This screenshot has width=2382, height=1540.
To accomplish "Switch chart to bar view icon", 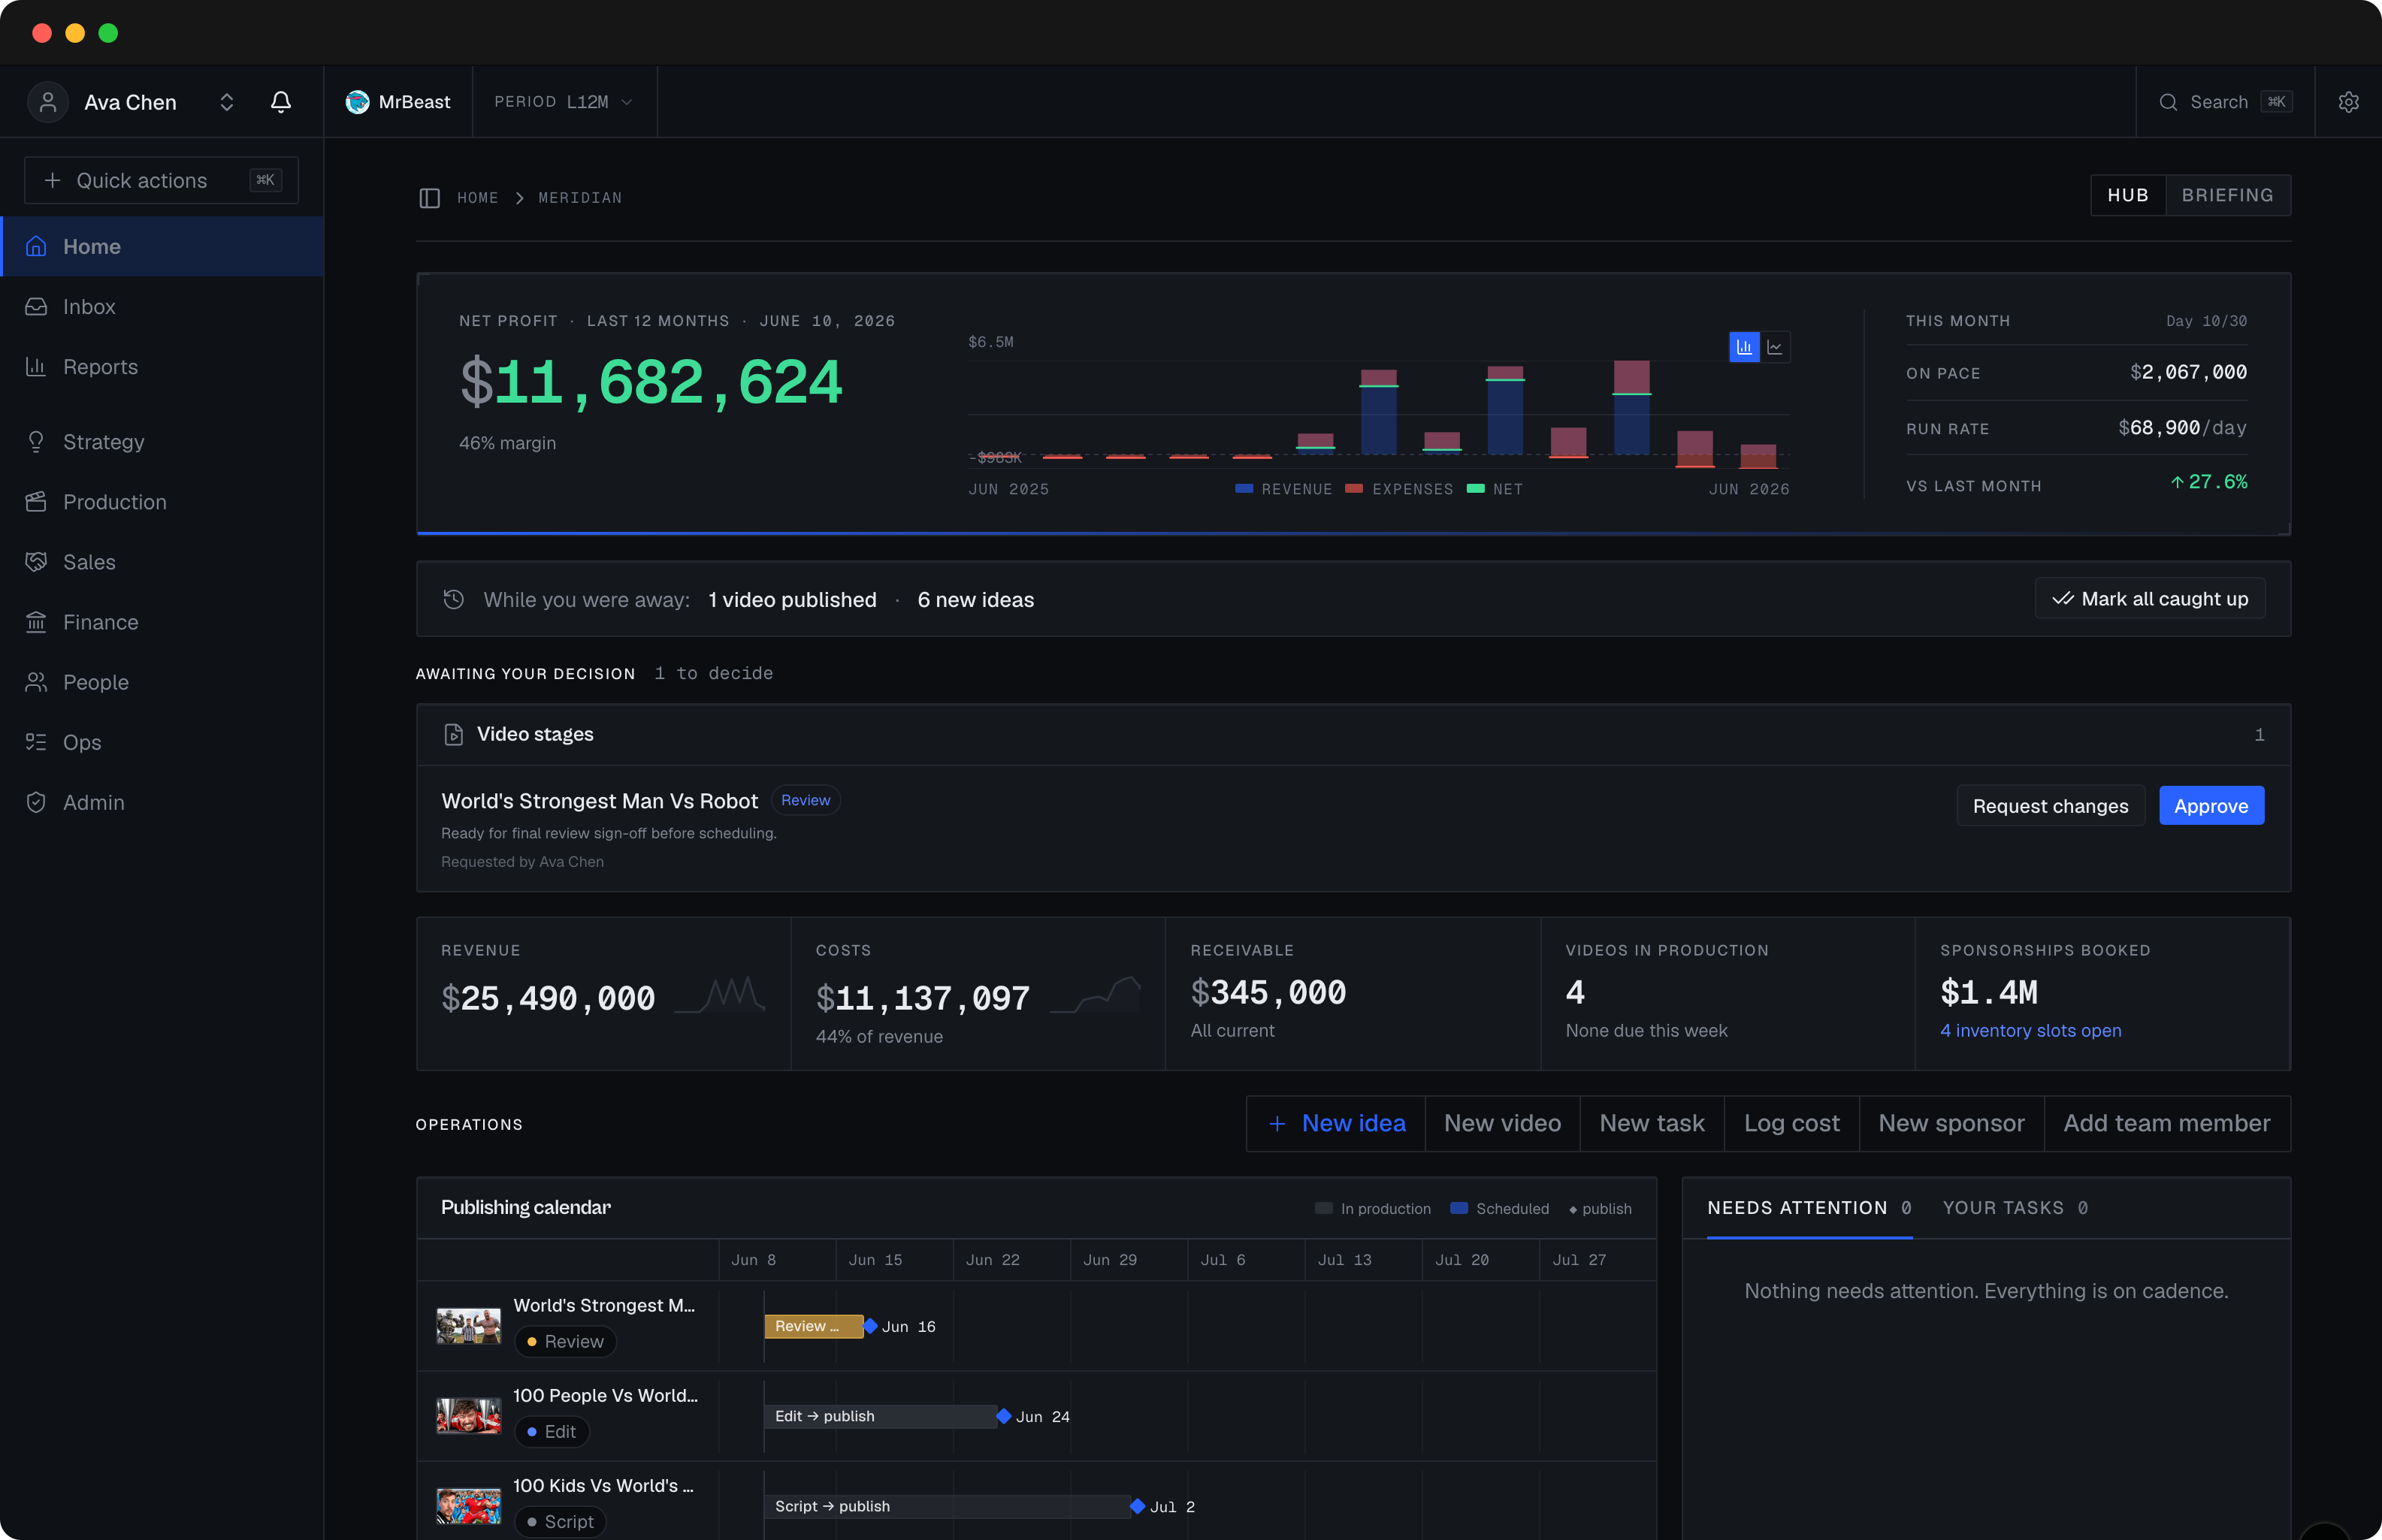I will 1744,347.
